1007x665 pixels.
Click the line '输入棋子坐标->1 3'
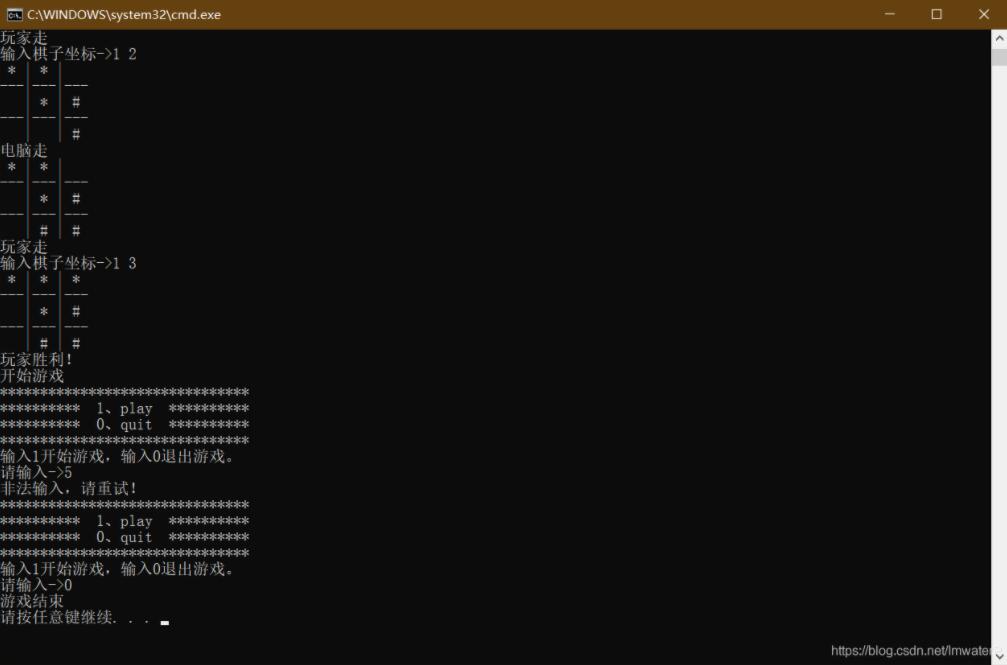pos(68,263)
